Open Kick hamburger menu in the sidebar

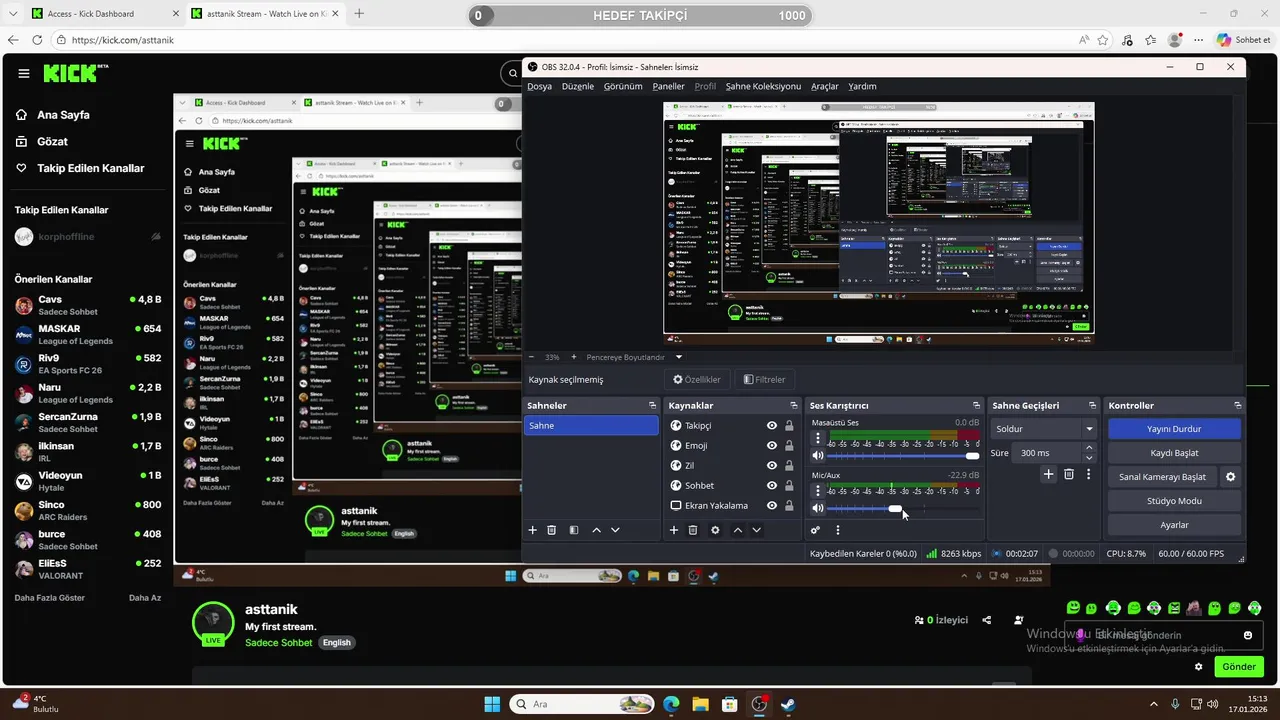23,73
